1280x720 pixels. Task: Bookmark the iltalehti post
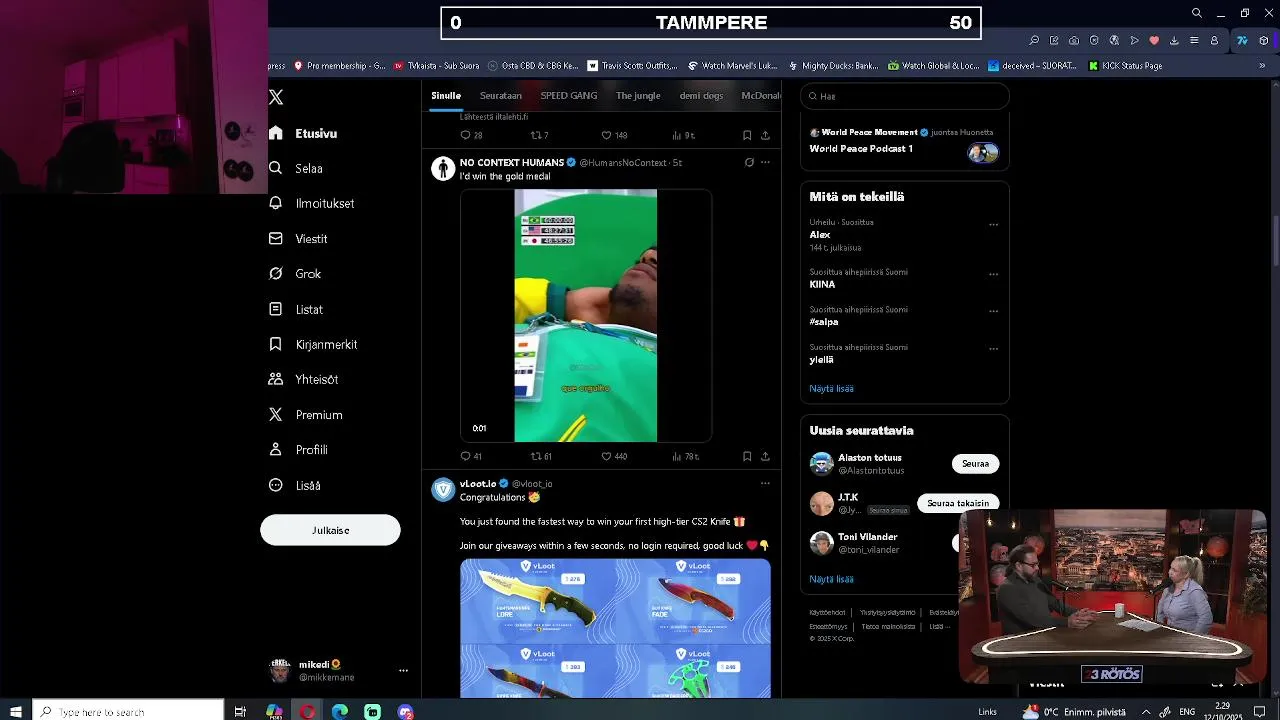[747, 135]
